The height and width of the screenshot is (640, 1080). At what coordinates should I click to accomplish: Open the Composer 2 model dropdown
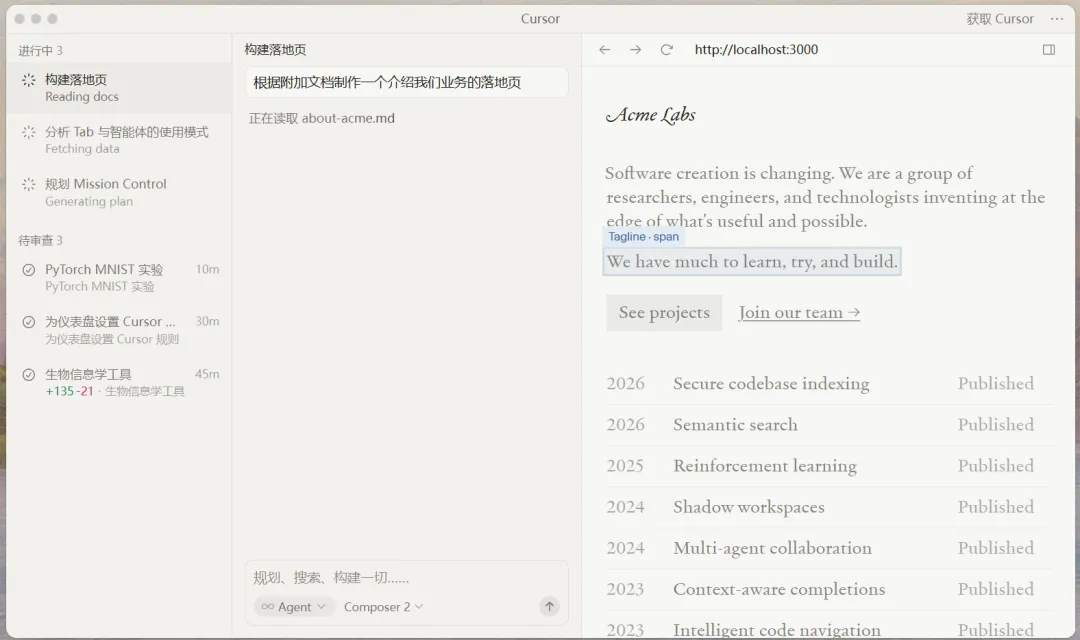pyautogui.click(x=383, y=606)
